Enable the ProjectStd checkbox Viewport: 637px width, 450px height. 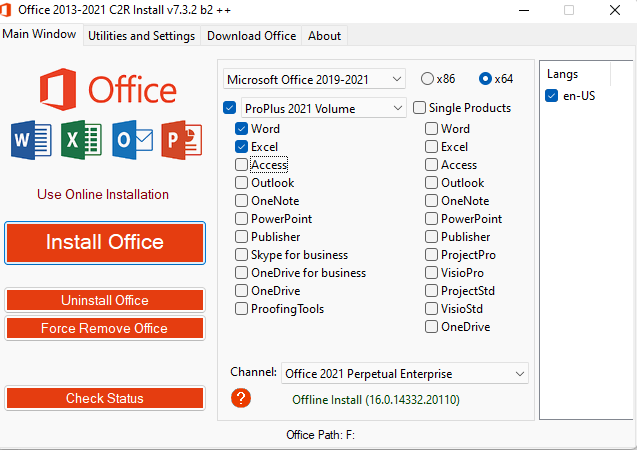[x=431, y=290]
